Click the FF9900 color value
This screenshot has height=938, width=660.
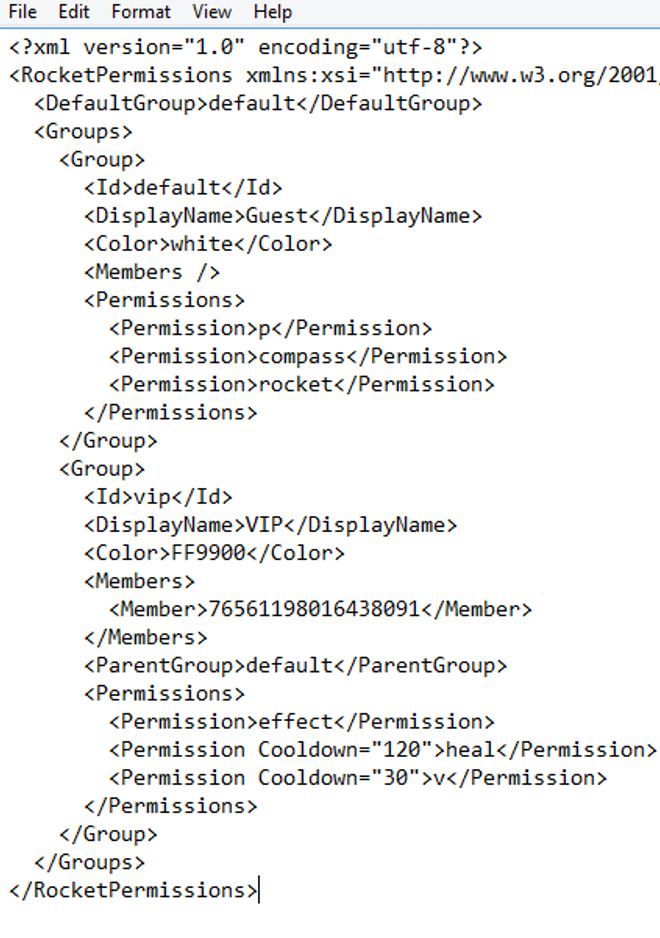tap(208, 553)
